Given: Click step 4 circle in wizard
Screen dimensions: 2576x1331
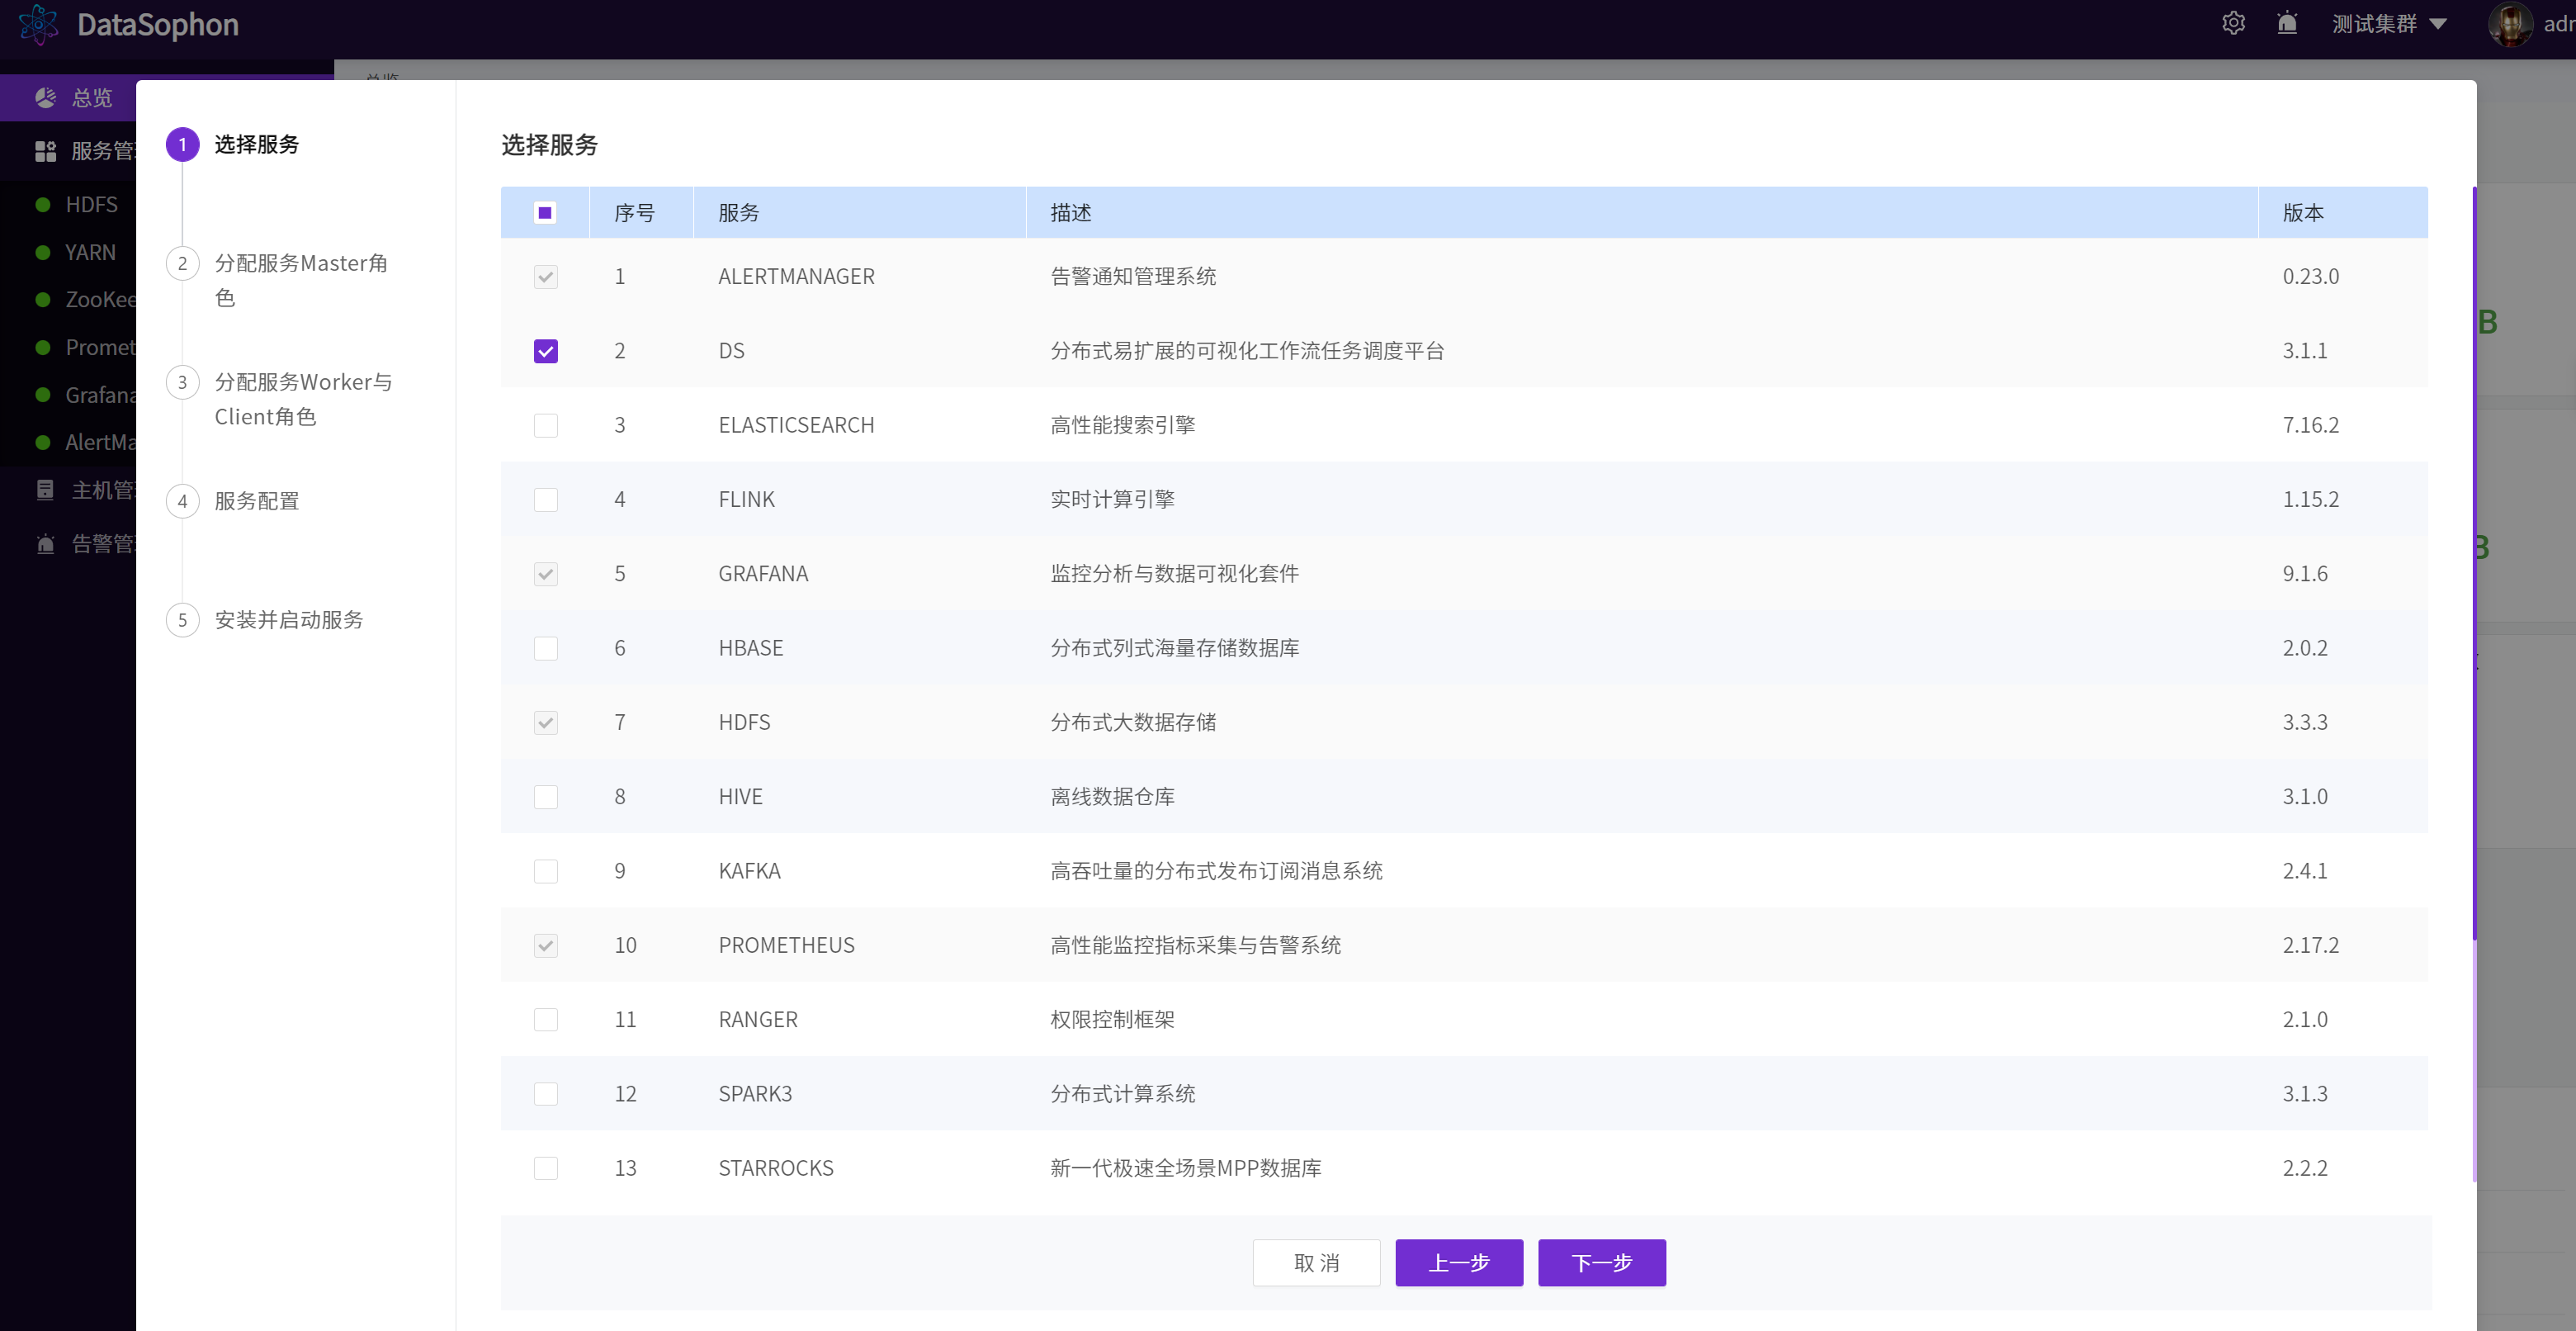Looking at the screenshot, I should coord(182,501).
